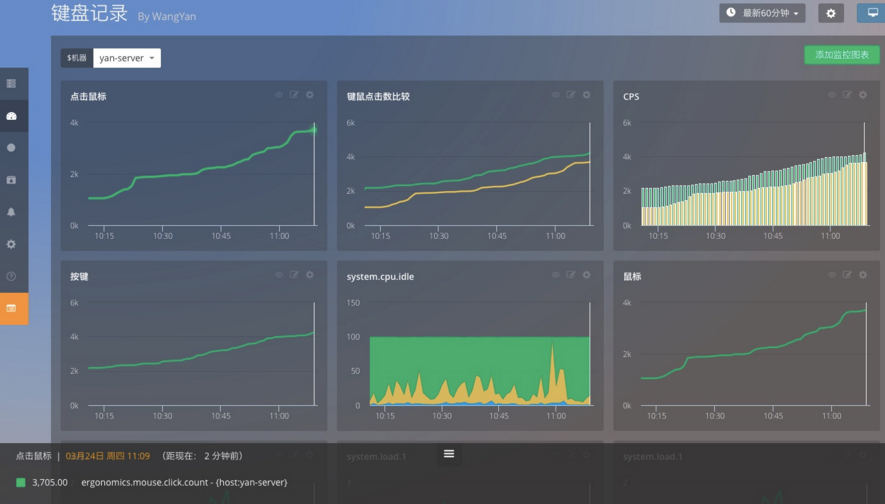Edit the 键鼠点击数比较 chart
The image size is (885, 504).
[571, 95]
